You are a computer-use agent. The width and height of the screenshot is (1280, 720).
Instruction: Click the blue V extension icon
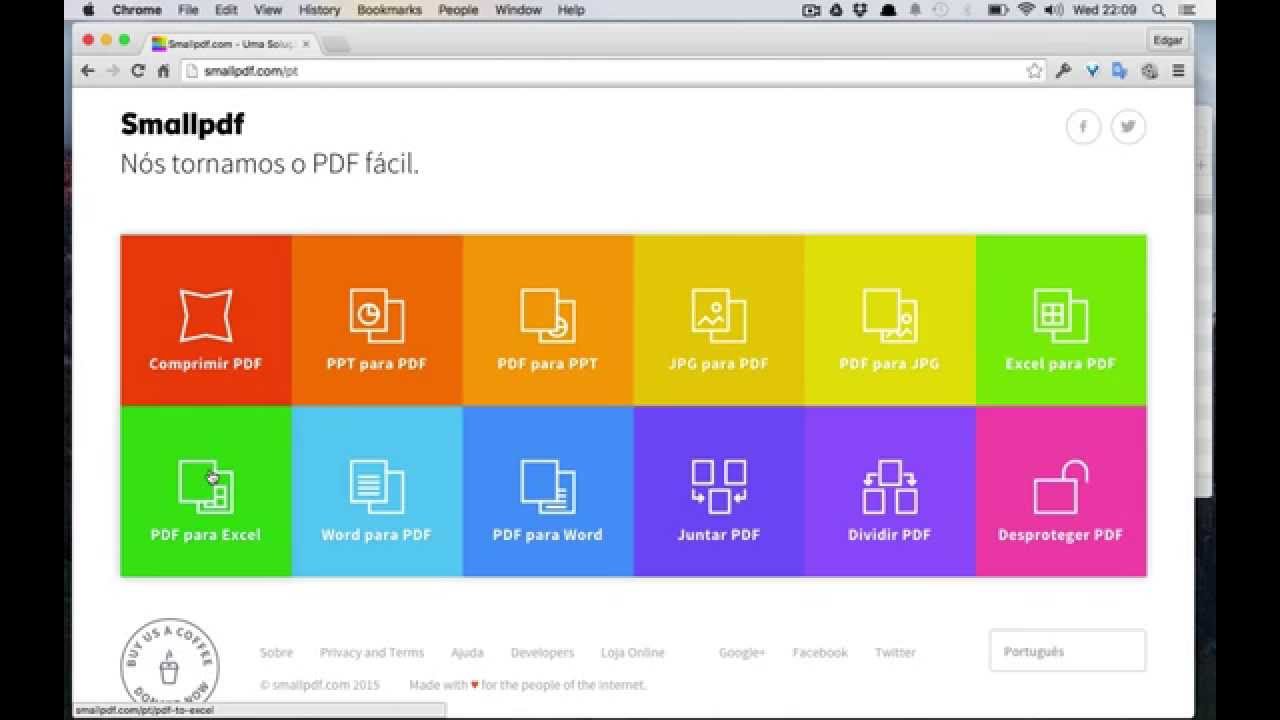(1092, 71)
